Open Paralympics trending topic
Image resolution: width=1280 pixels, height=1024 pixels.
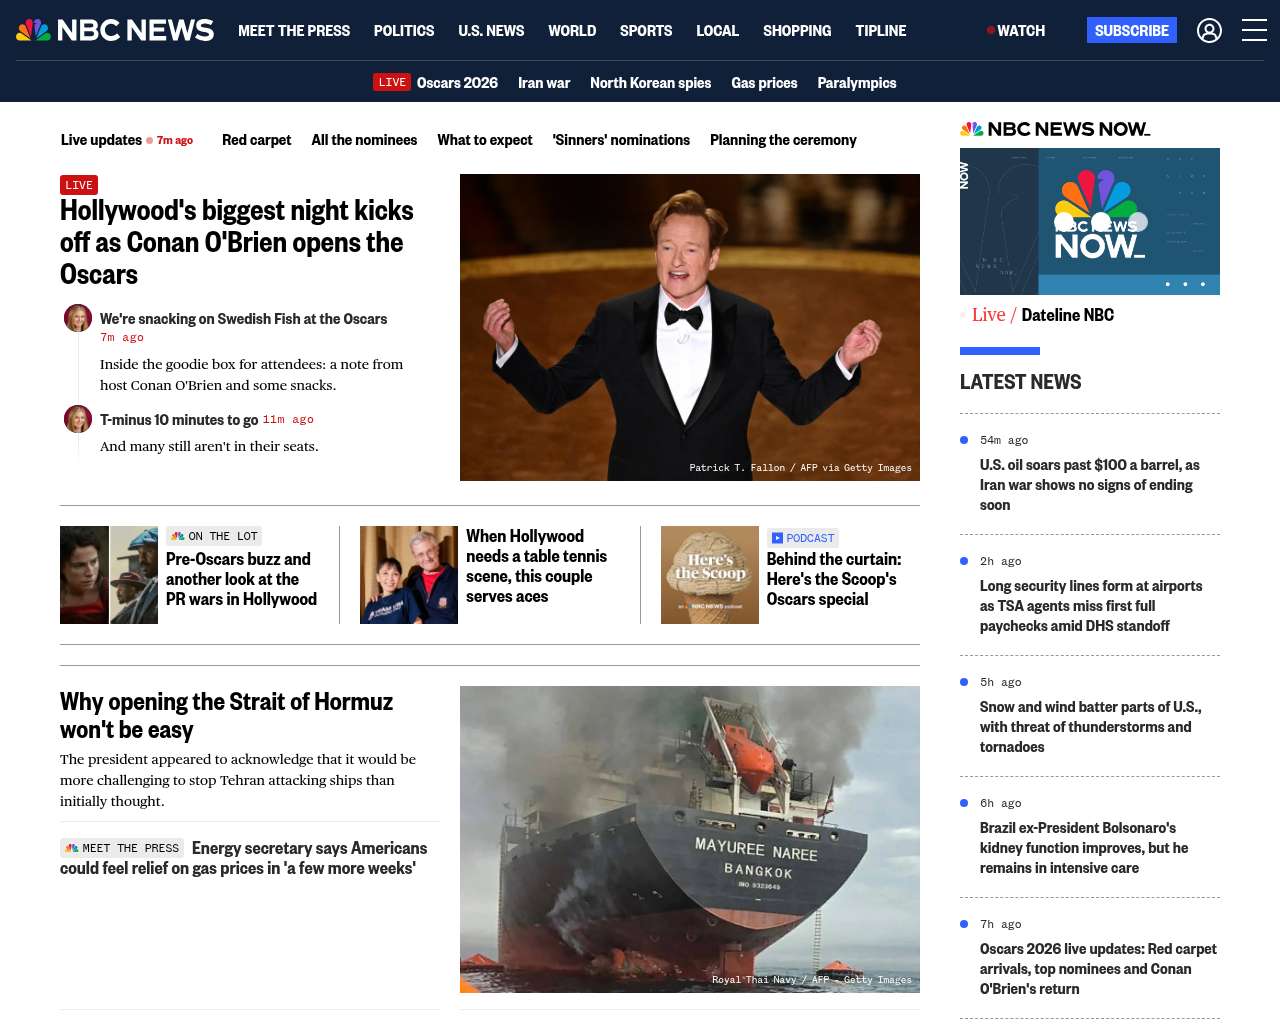pos(857,82)
